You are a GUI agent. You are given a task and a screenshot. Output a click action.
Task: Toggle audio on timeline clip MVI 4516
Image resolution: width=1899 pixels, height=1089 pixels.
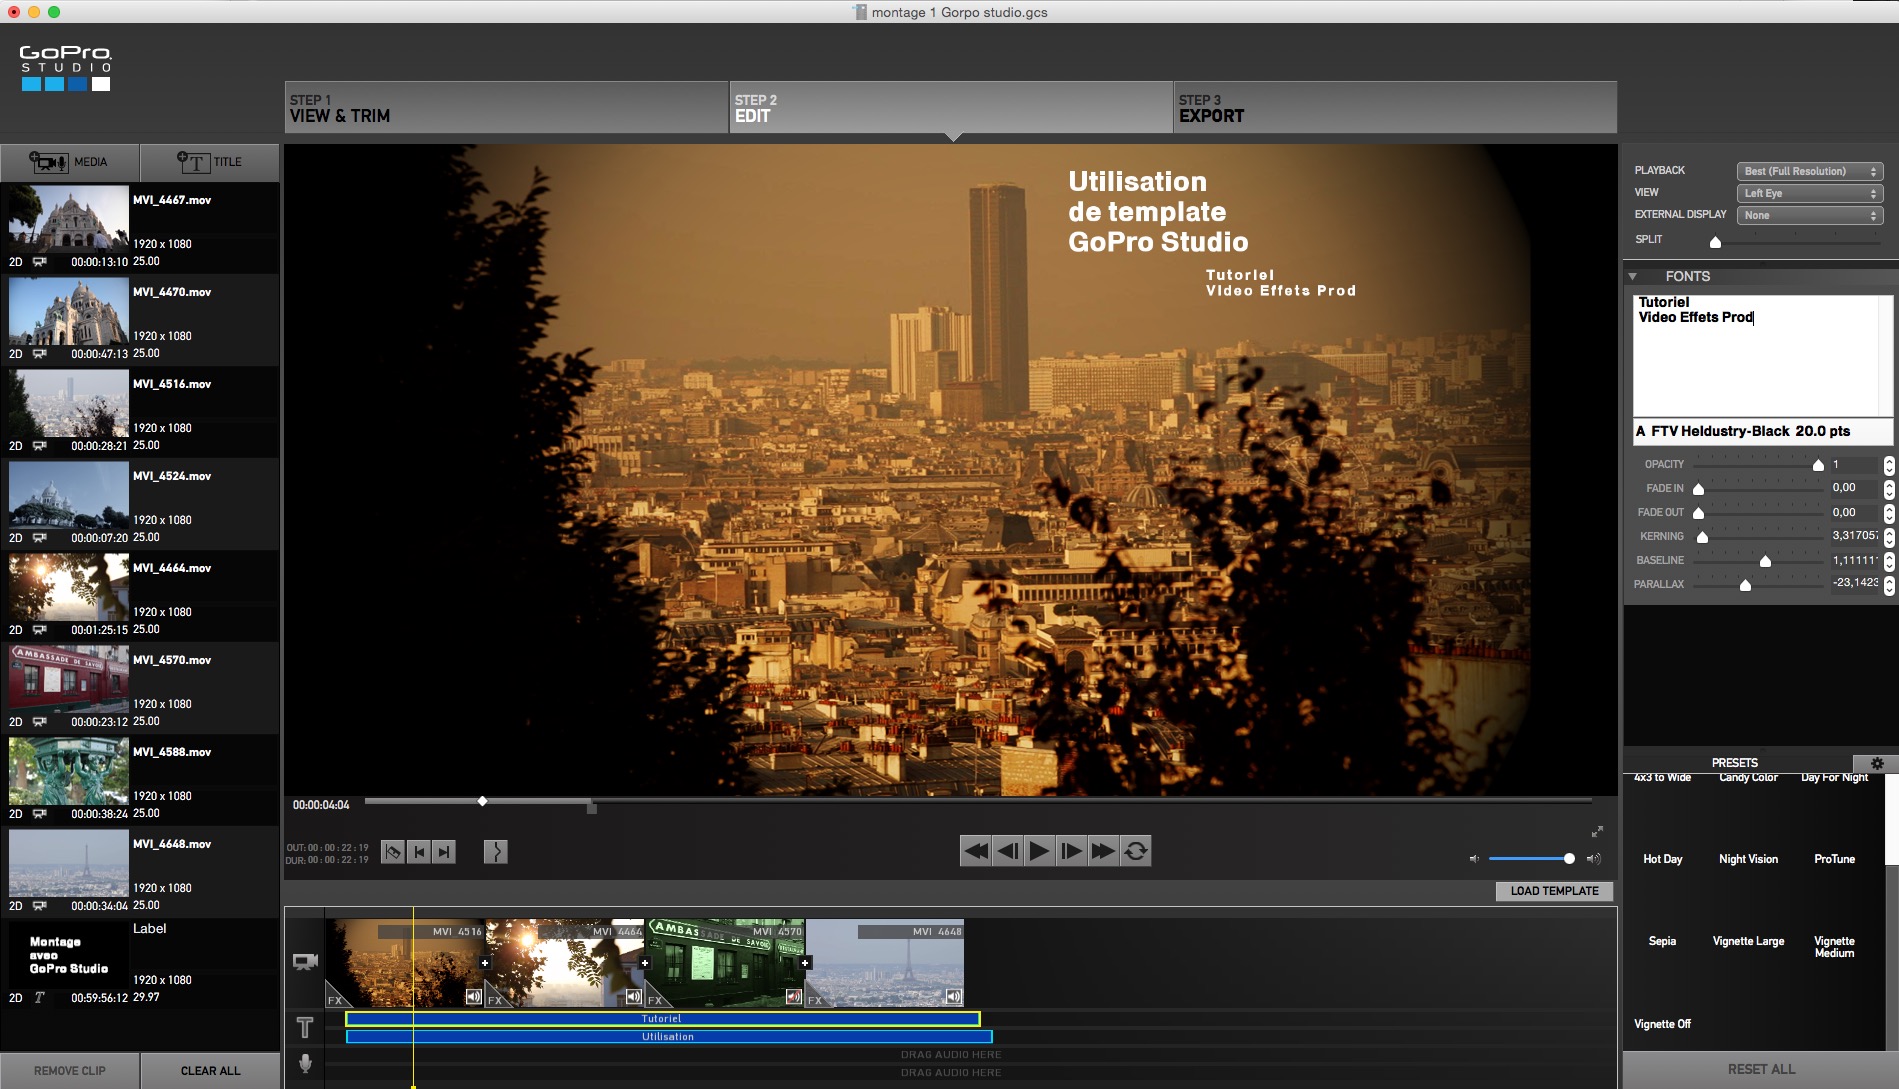(473, 997)
